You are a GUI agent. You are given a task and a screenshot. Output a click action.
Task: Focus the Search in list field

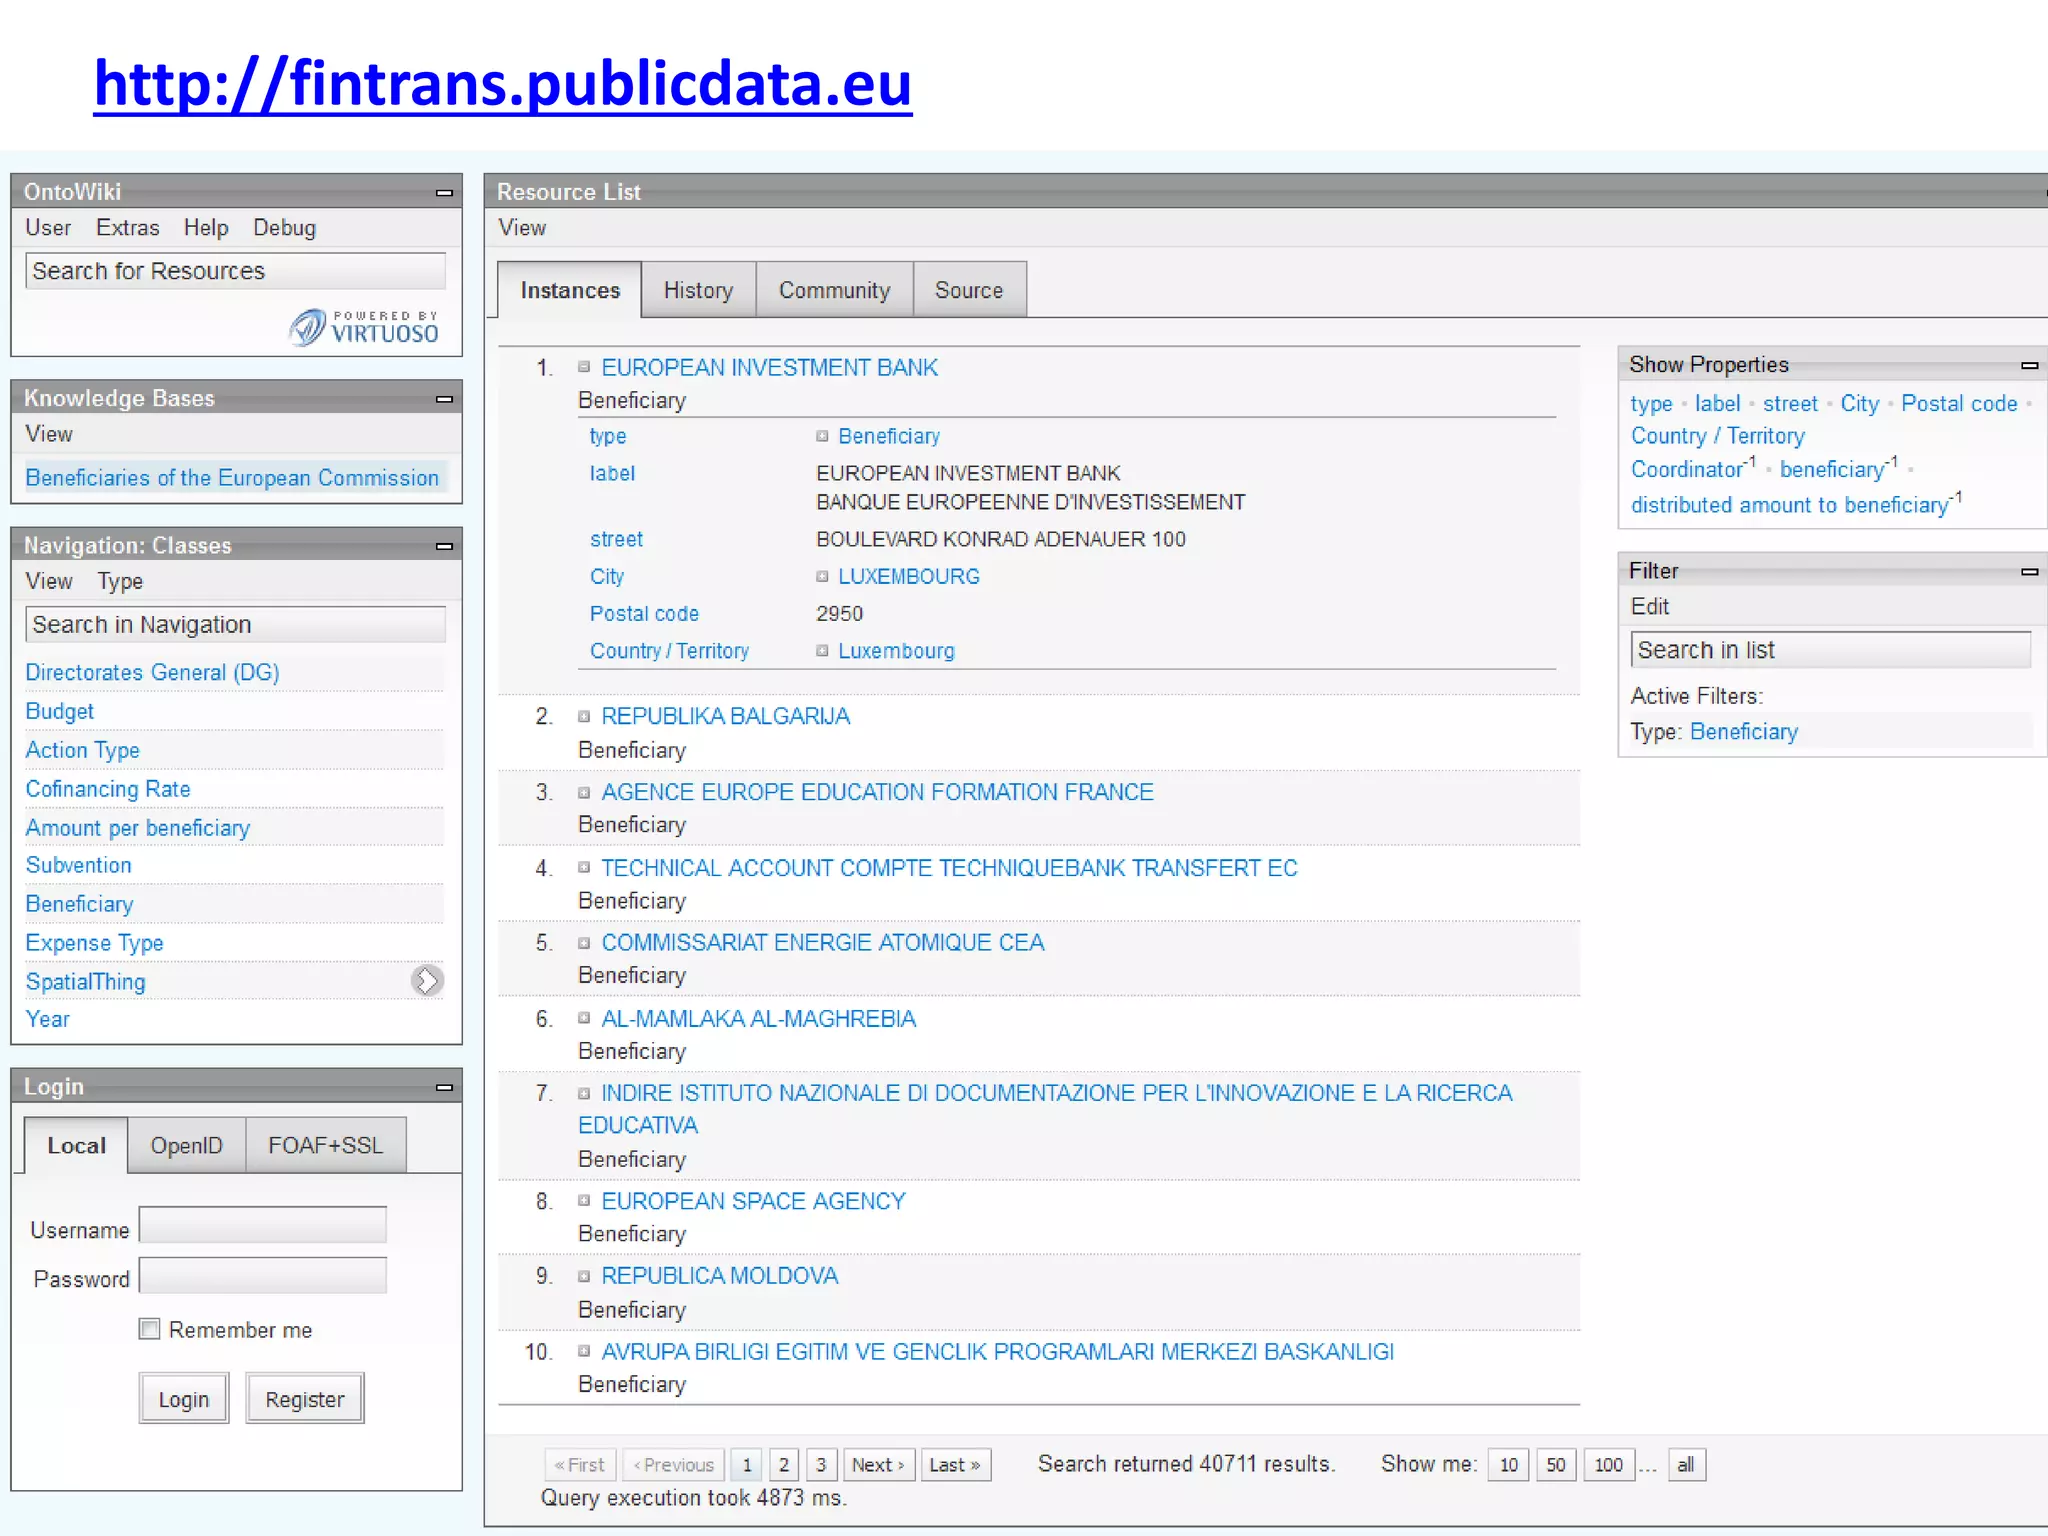(1830, 650)
